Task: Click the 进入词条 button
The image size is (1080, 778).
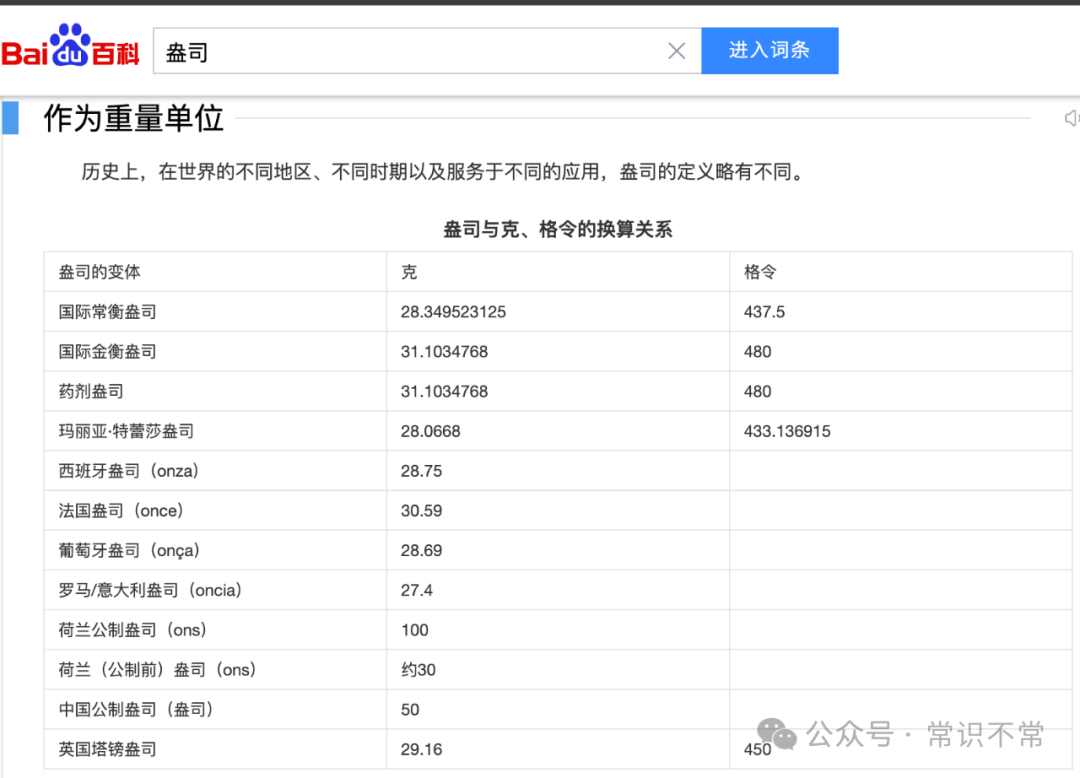Action: pyautogui.click(x=769, y=50)
